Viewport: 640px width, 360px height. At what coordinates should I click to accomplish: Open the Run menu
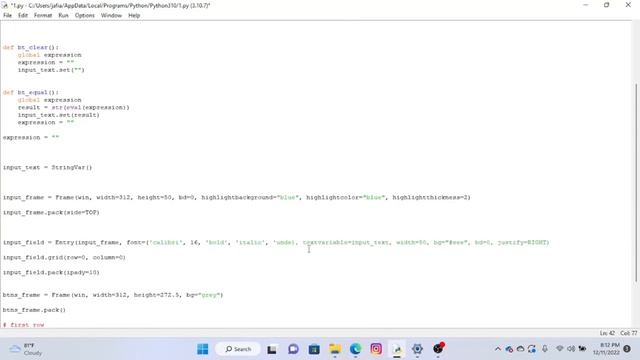(x=63, y=16)
